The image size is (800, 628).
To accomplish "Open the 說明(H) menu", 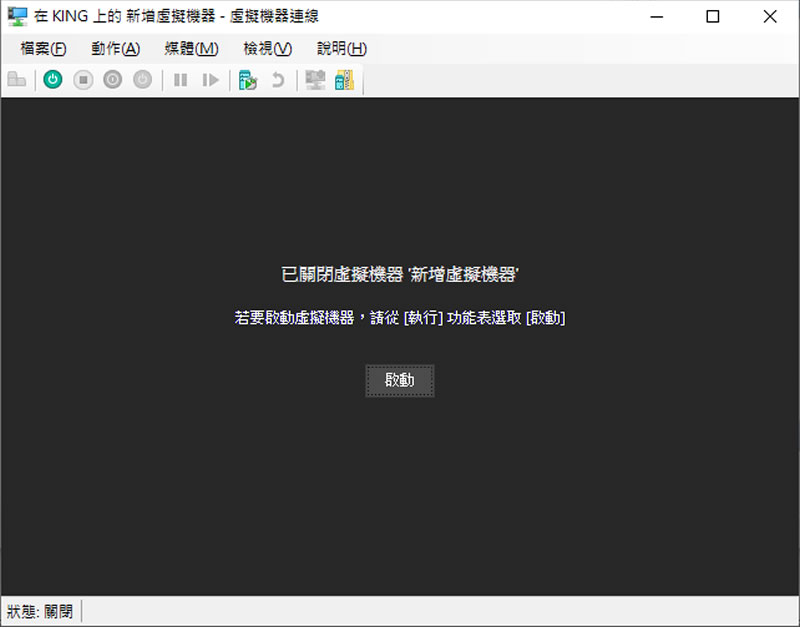I will pyautogui.click(x=342, y=49).
